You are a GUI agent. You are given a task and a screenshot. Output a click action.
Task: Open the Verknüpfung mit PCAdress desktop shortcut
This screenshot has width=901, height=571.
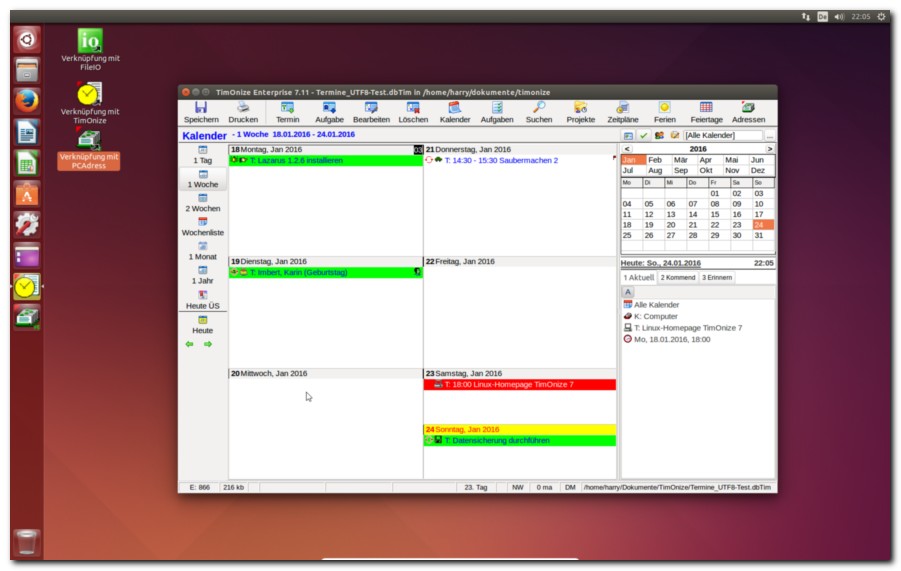click(x=89, y=151)
